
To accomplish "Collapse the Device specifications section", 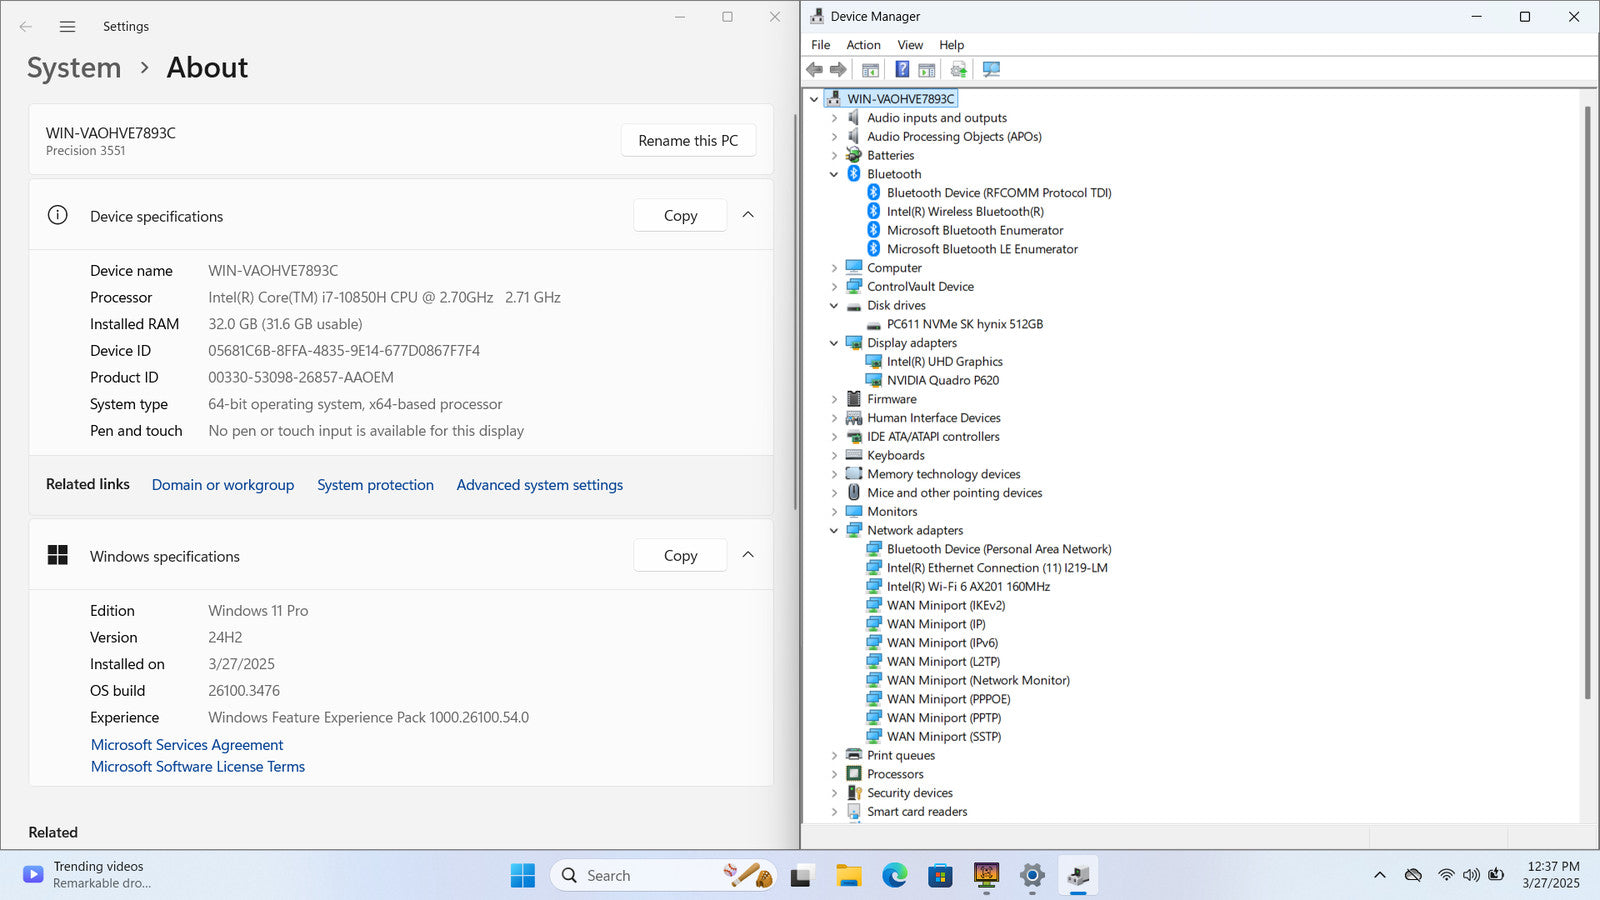I will click(748, 215).
